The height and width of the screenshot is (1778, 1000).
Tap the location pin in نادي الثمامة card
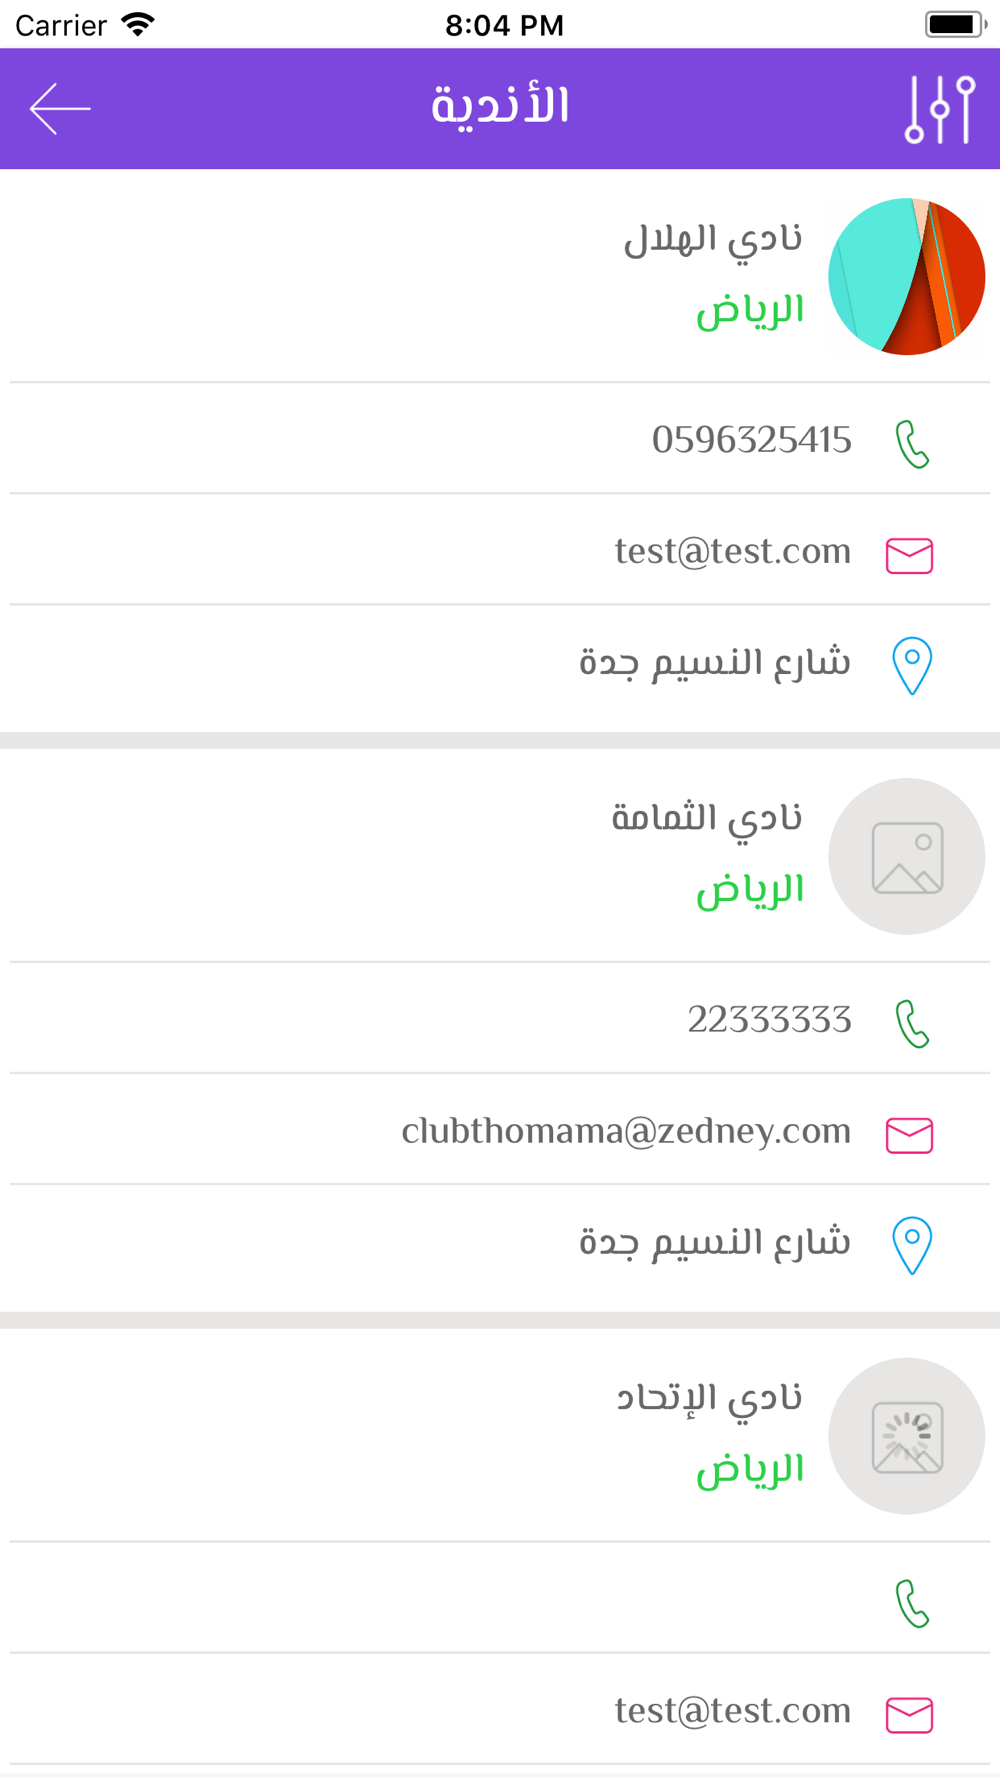pyautogui.click(x=911, y=1246)
